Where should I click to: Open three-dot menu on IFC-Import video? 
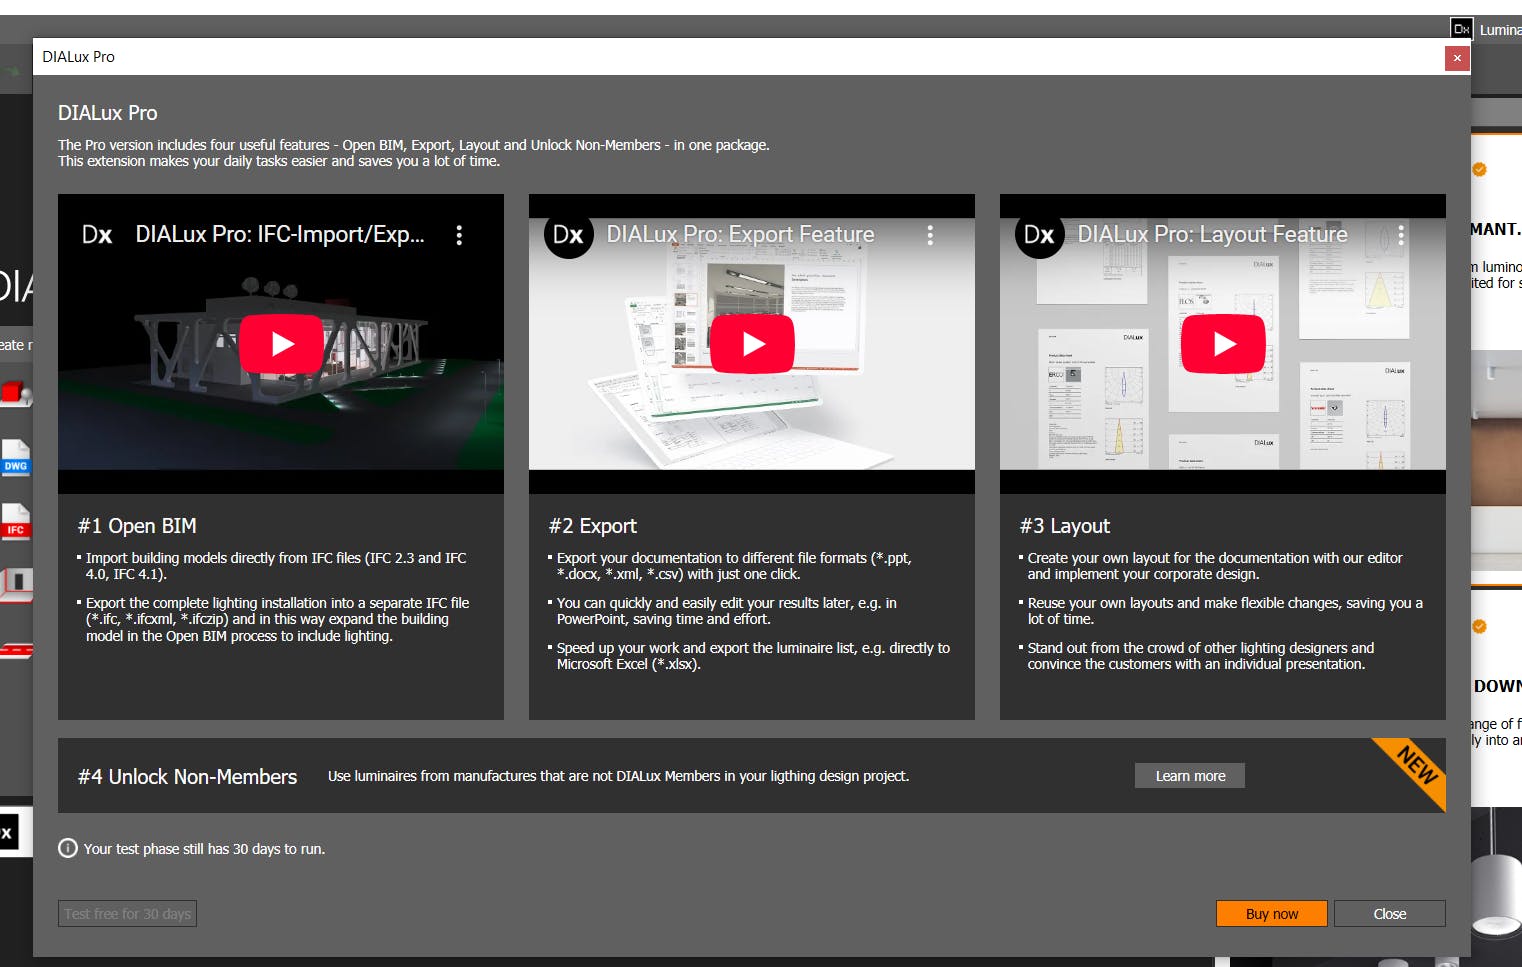pos(459,235)
